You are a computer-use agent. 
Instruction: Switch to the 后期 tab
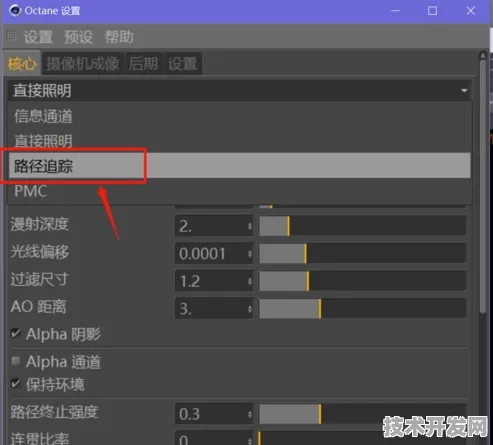(143, 63)
